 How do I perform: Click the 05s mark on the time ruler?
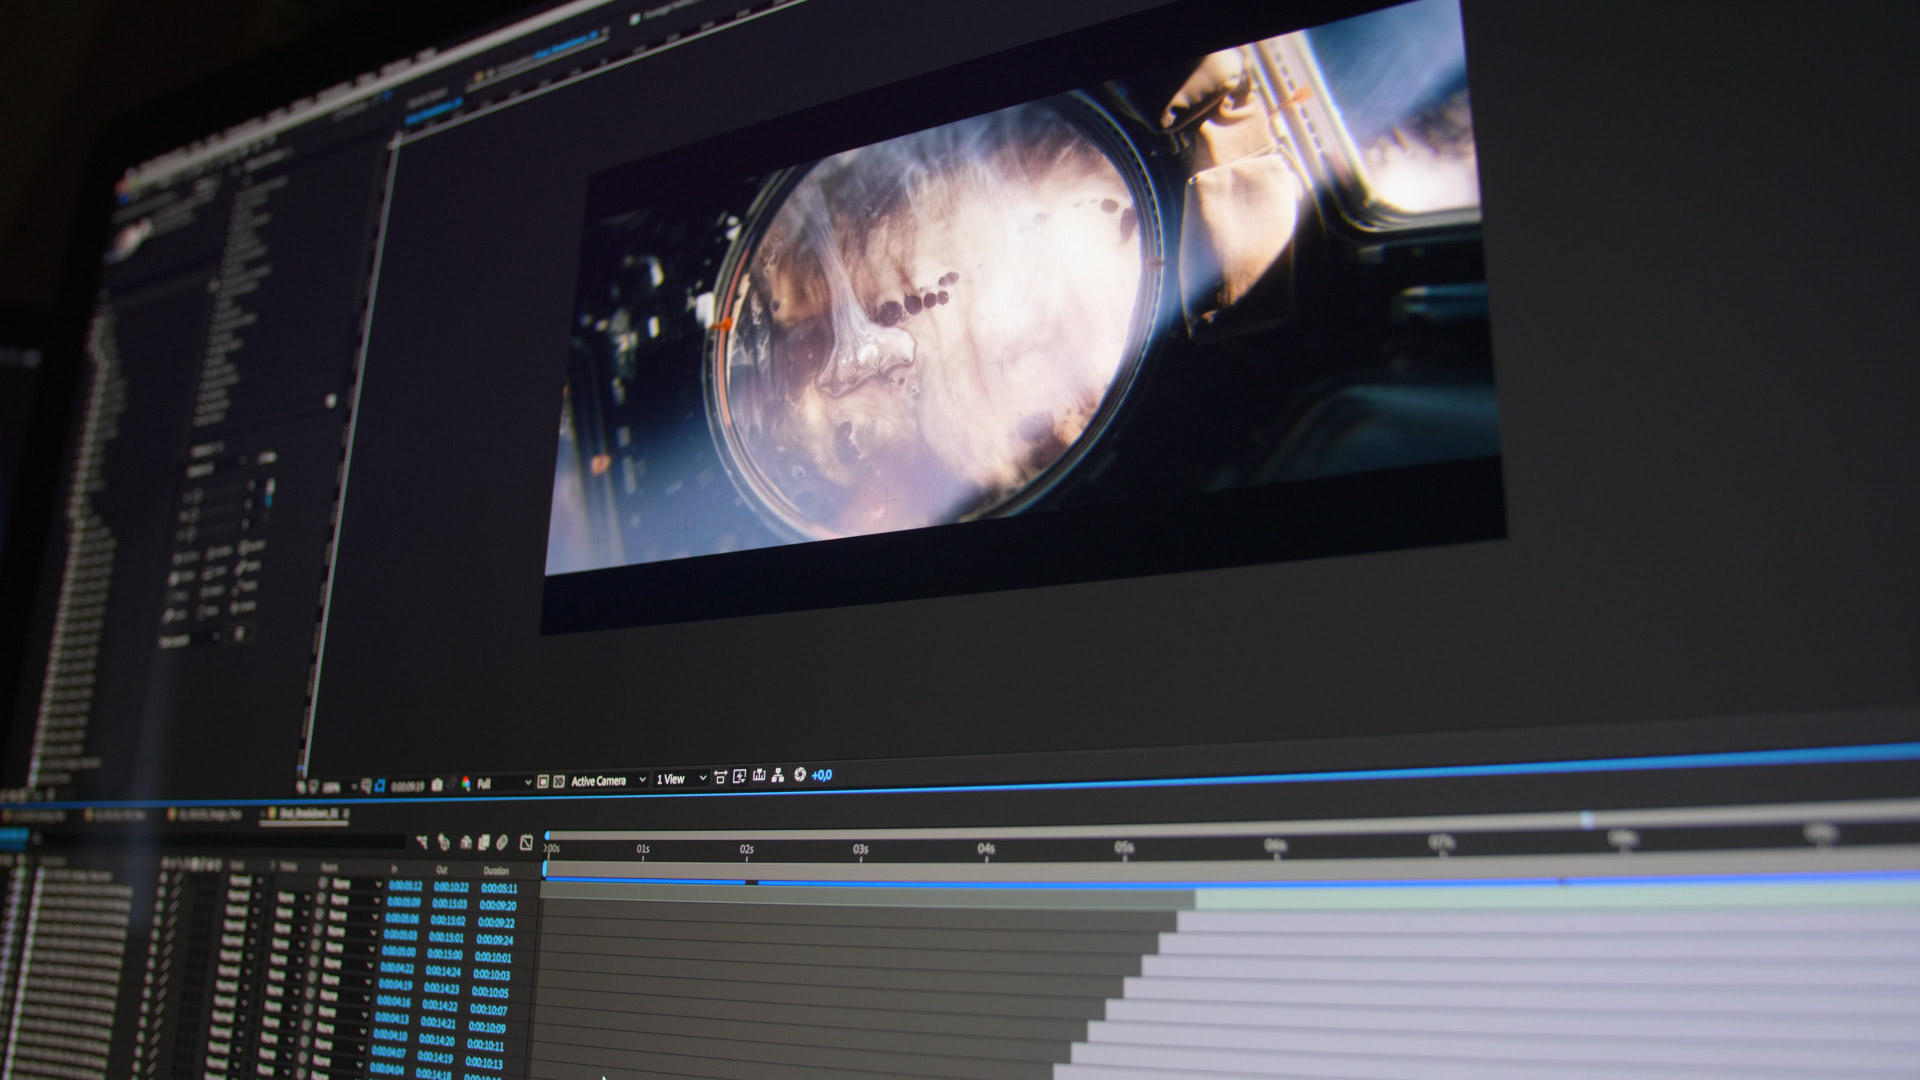point(1124,847)
